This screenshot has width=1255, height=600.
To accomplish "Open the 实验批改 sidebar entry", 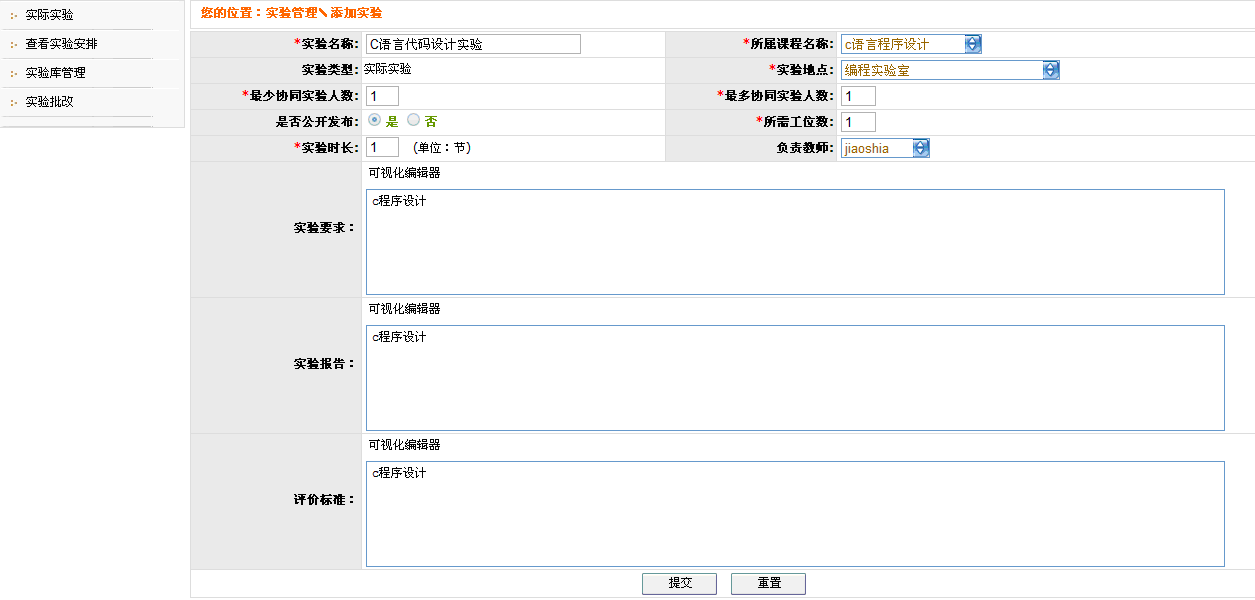I will [x=49, y=102].
